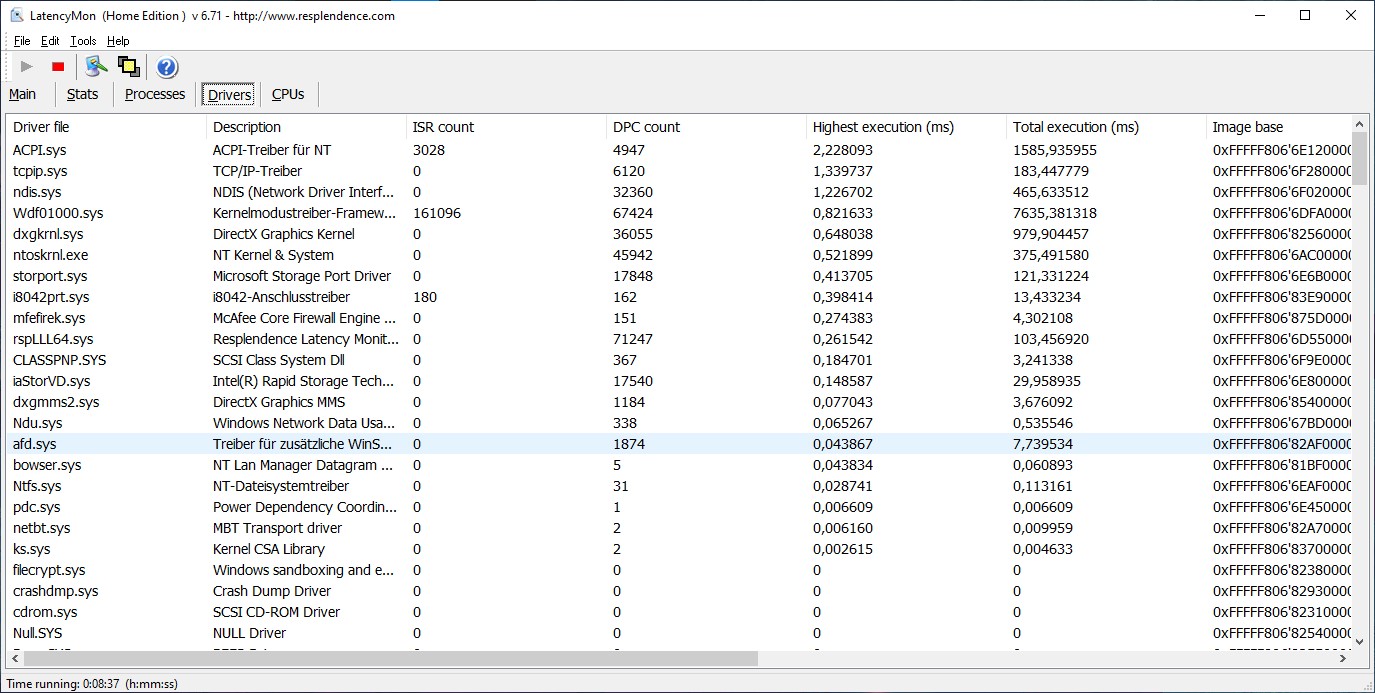This screenshot has width=1375, height=693.
Task: Select the ACPI.sys driver row
Action: point(40,150)
